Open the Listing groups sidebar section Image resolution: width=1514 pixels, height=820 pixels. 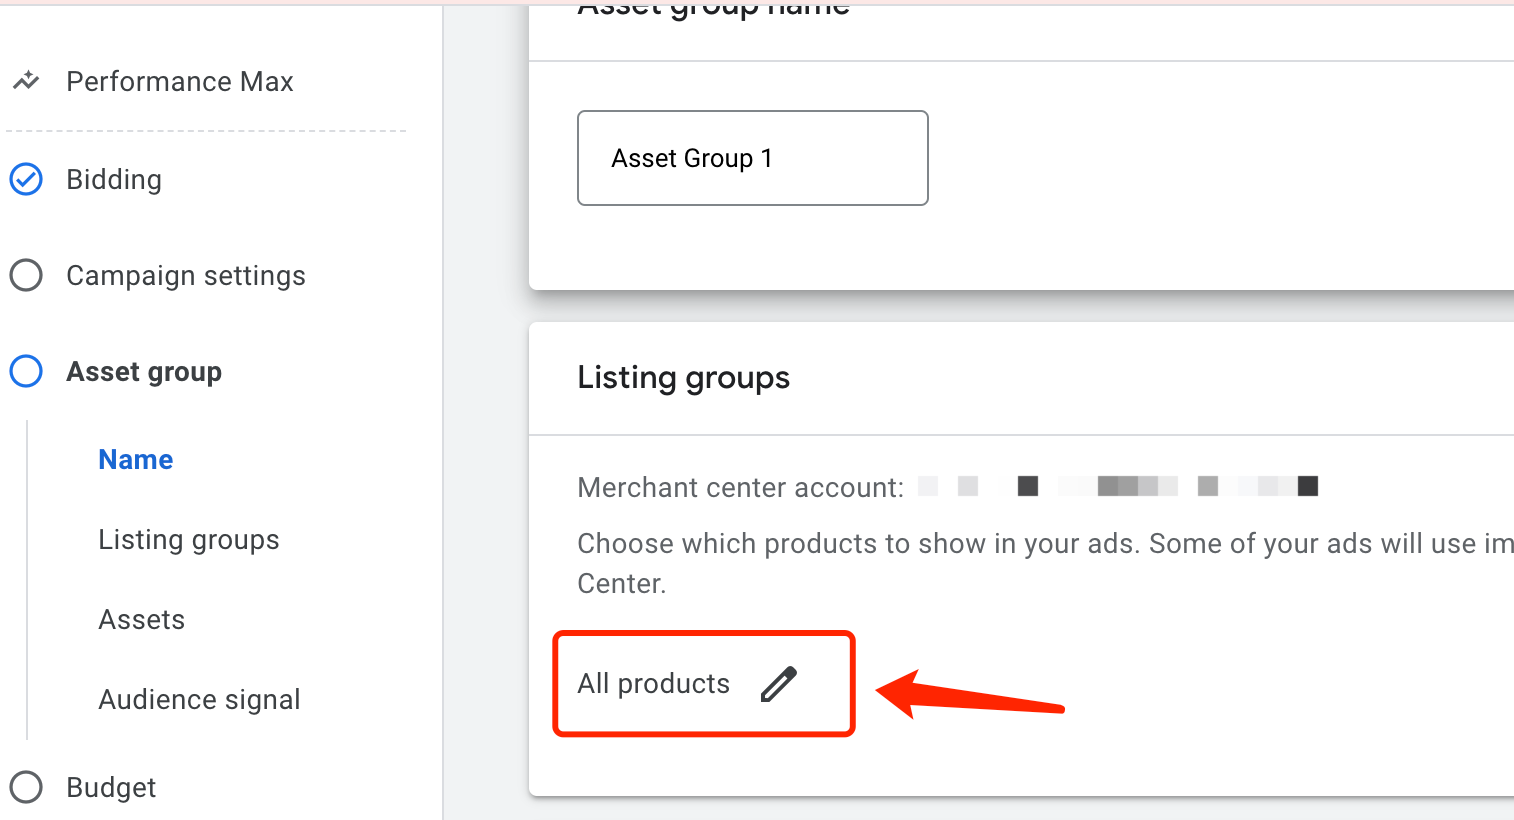coord(188,539)
